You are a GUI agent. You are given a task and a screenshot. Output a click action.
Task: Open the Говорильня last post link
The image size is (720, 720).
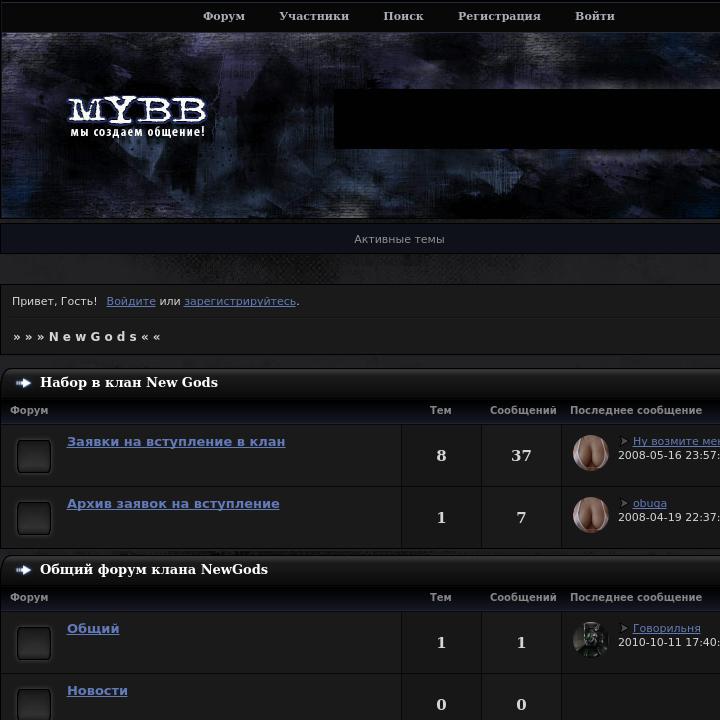pyautogui.click(x=666, y=628)
